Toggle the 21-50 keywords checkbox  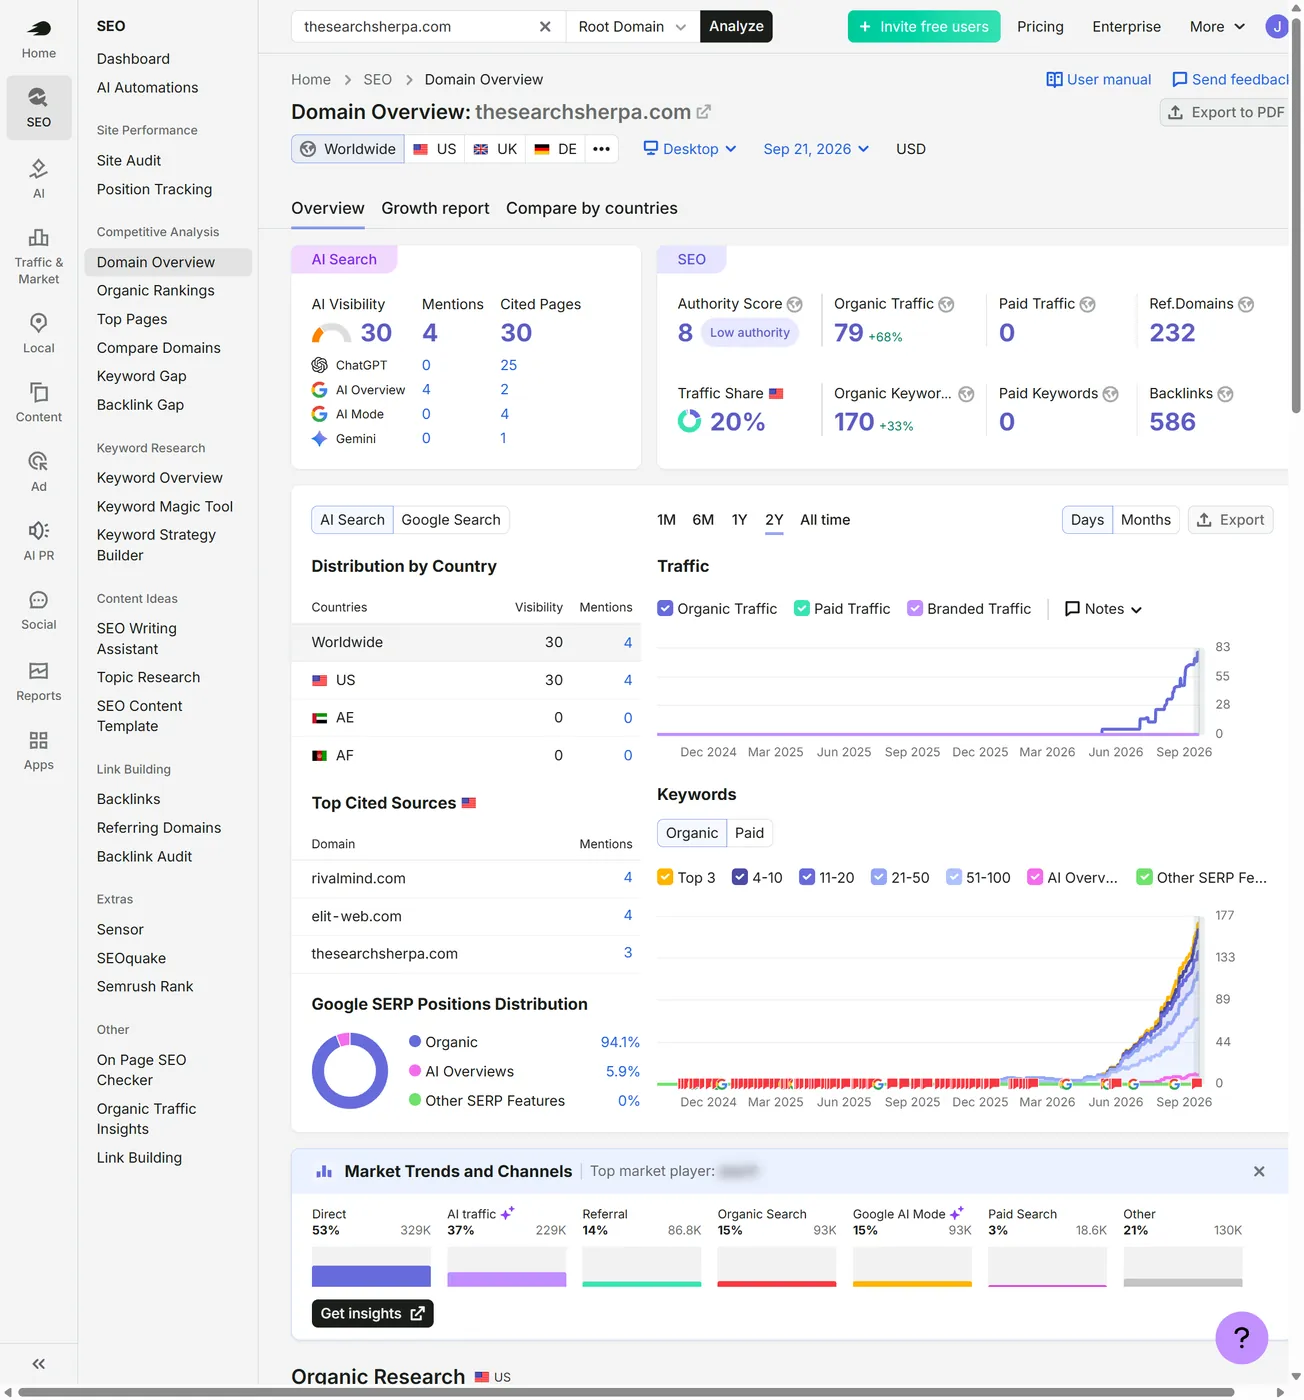(879, 877)
